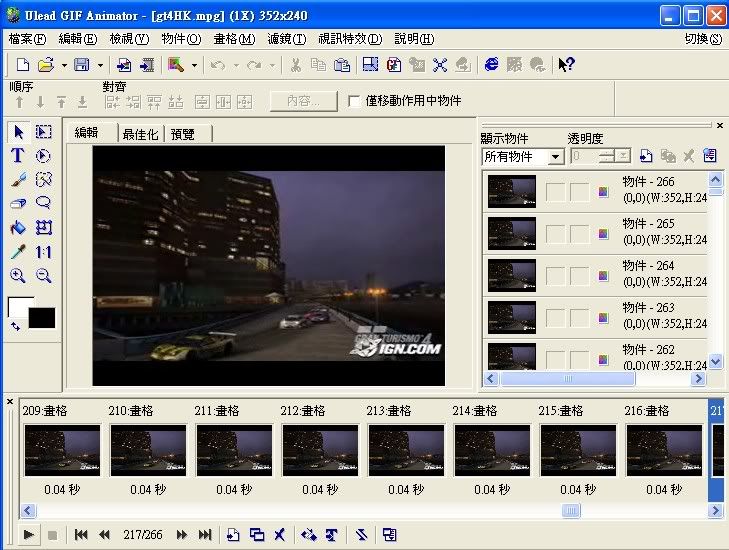
Task: Expand the Undo history dropdown arrow
Action: (x=236, y=65)
